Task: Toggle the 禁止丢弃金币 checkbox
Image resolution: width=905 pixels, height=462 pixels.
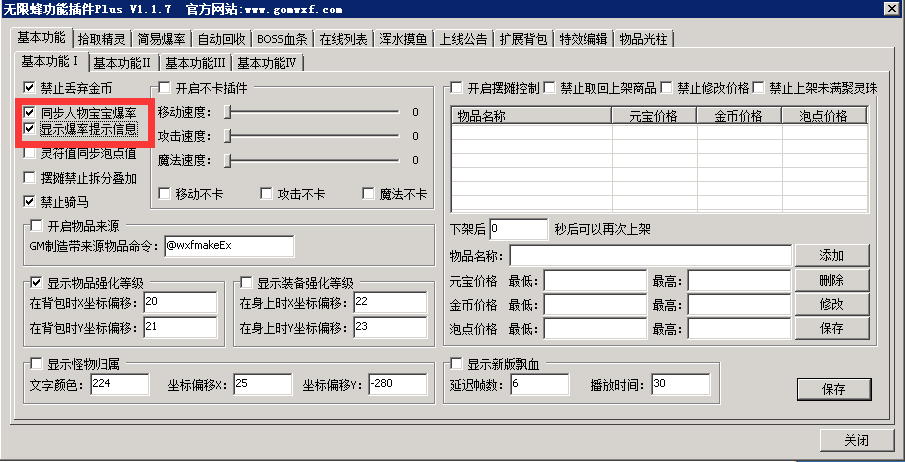Action: click(29, 88)
